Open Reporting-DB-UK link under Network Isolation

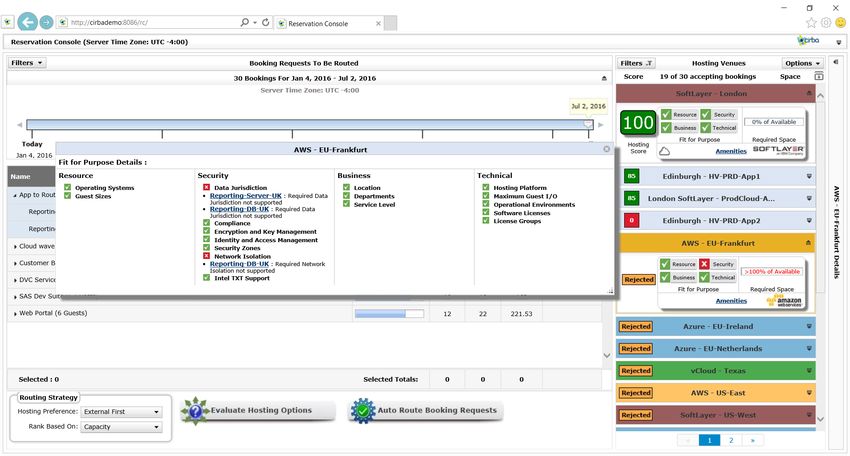pyautogui.click(x=239, y=264)
